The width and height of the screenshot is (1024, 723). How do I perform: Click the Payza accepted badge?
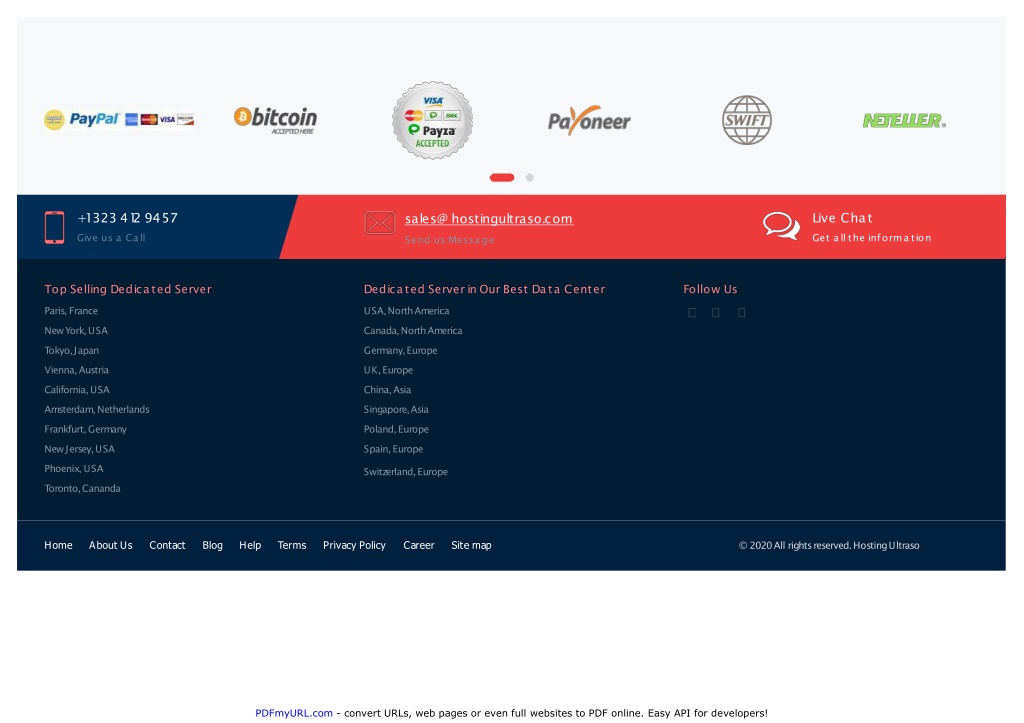[432, 120]
